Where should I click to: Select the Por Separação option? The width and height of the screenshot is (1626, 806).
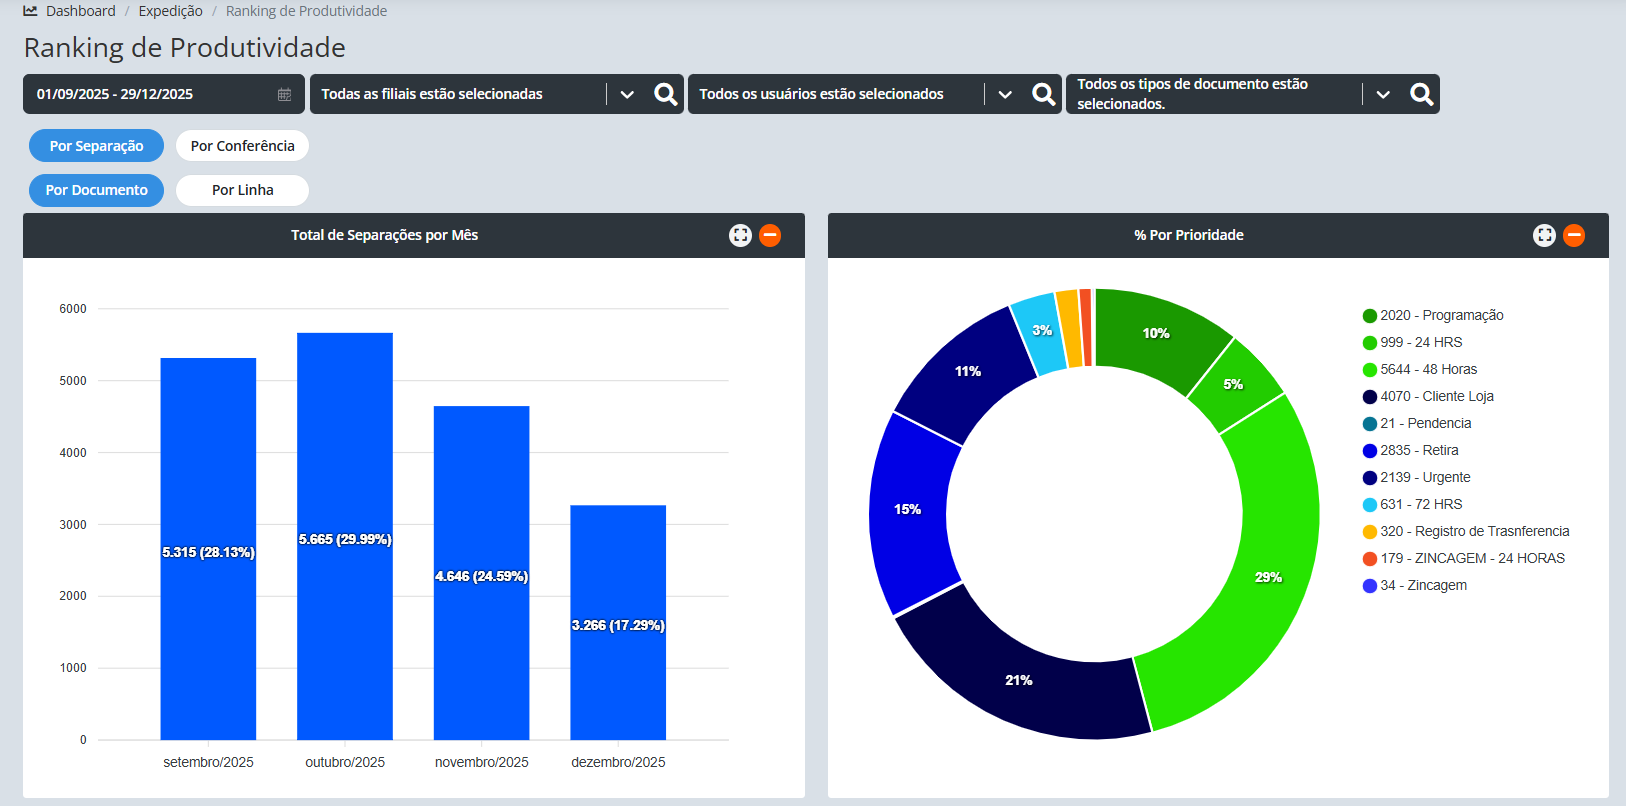pos(96,146)
